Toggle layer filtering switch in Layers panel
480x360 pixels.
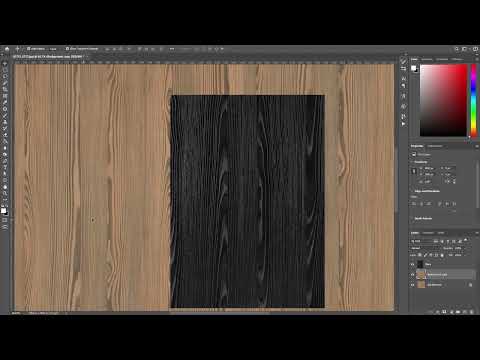tap(465, 240)
